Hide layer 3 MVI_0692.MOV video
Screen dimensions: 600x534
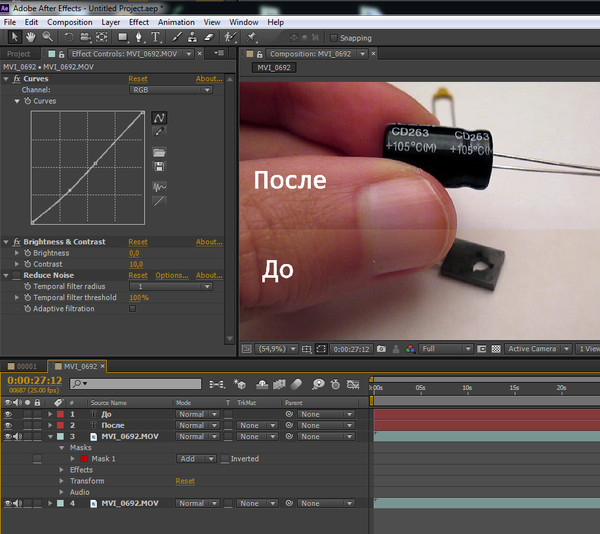(x=8, y=436)
